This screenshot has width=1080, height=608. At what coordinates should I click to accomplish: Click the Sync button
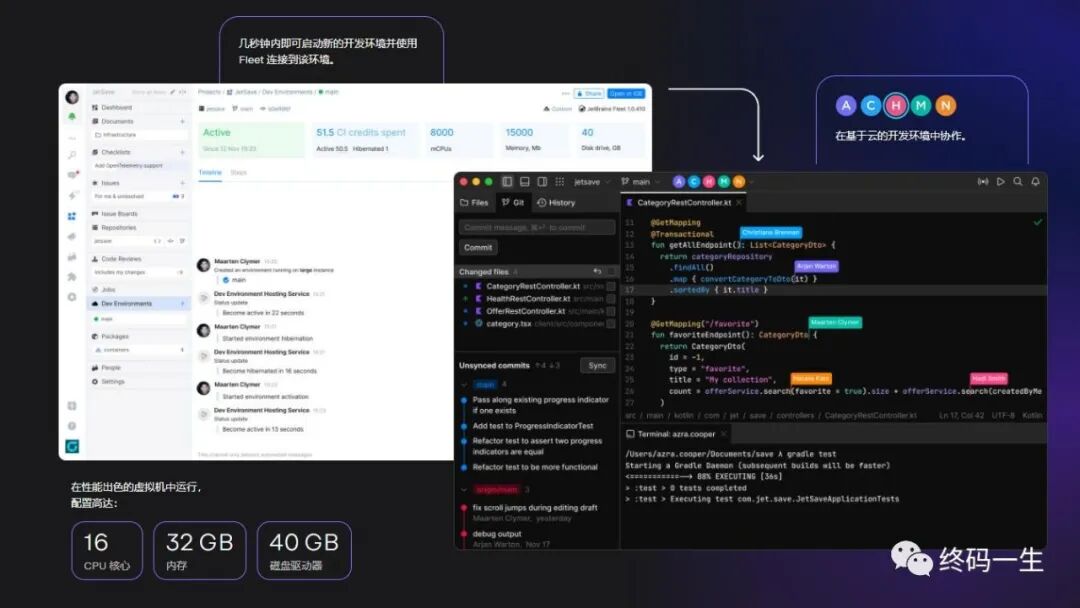(x=597, y=366)
